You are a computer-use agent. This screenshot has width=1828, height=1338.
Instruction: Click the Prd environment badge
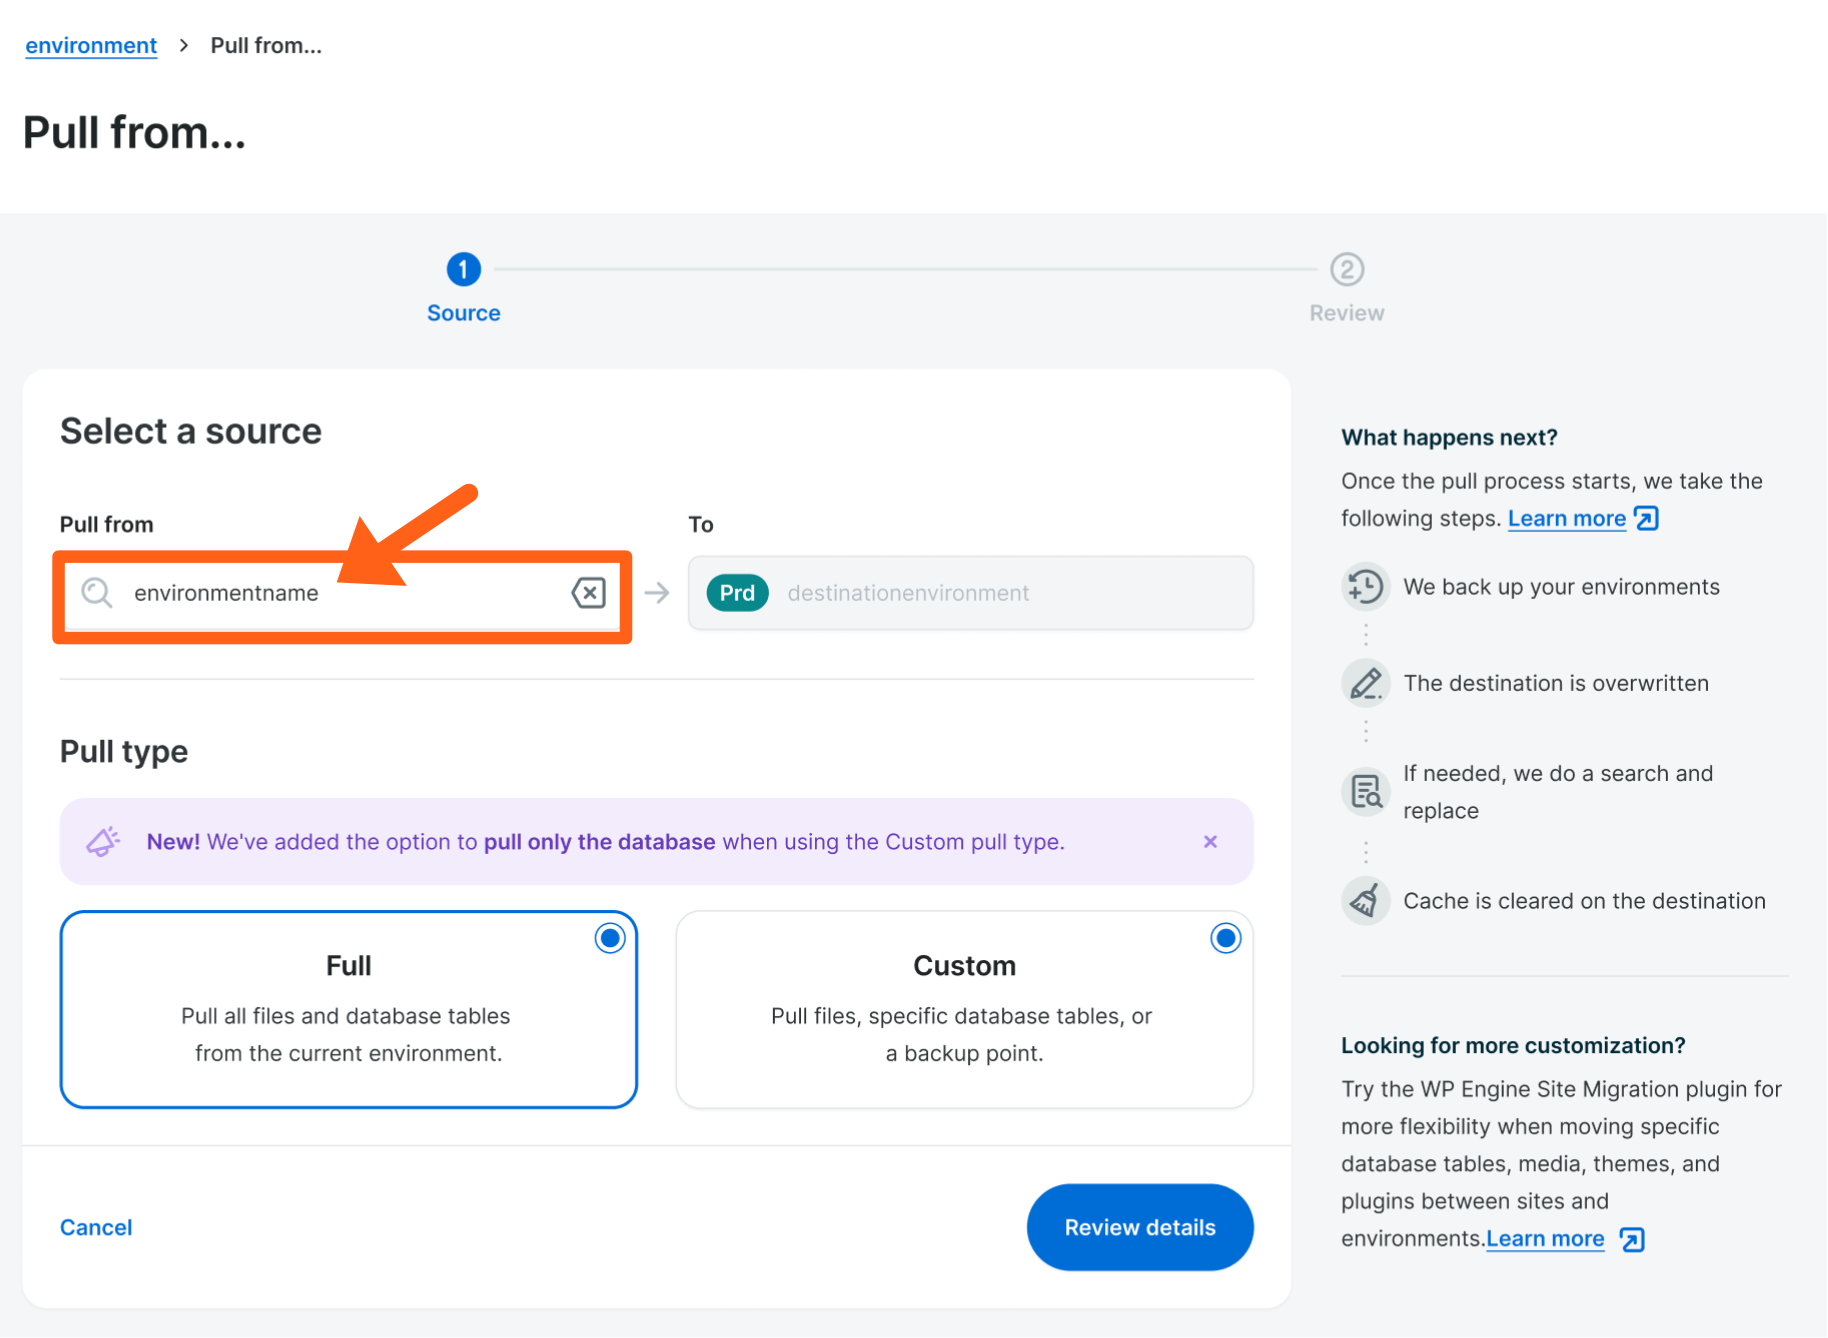(x=737, y=593)
